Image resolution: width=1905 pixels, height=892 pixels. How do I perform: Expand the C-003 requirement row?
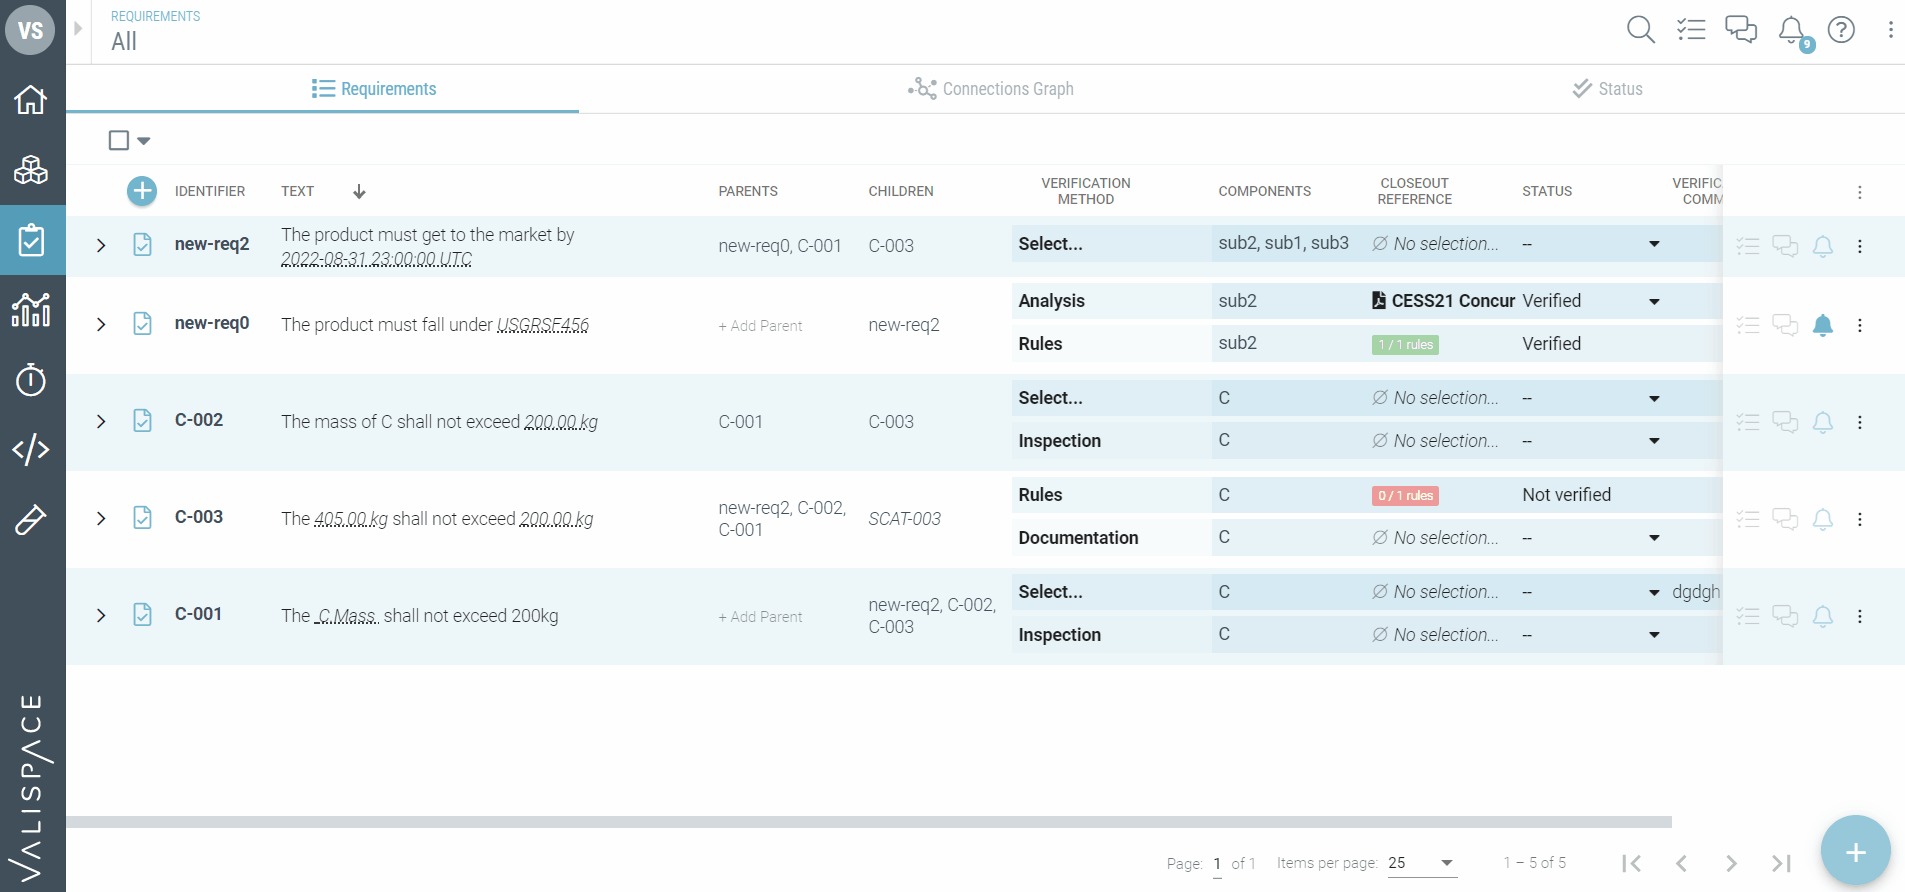coord(101,518)
